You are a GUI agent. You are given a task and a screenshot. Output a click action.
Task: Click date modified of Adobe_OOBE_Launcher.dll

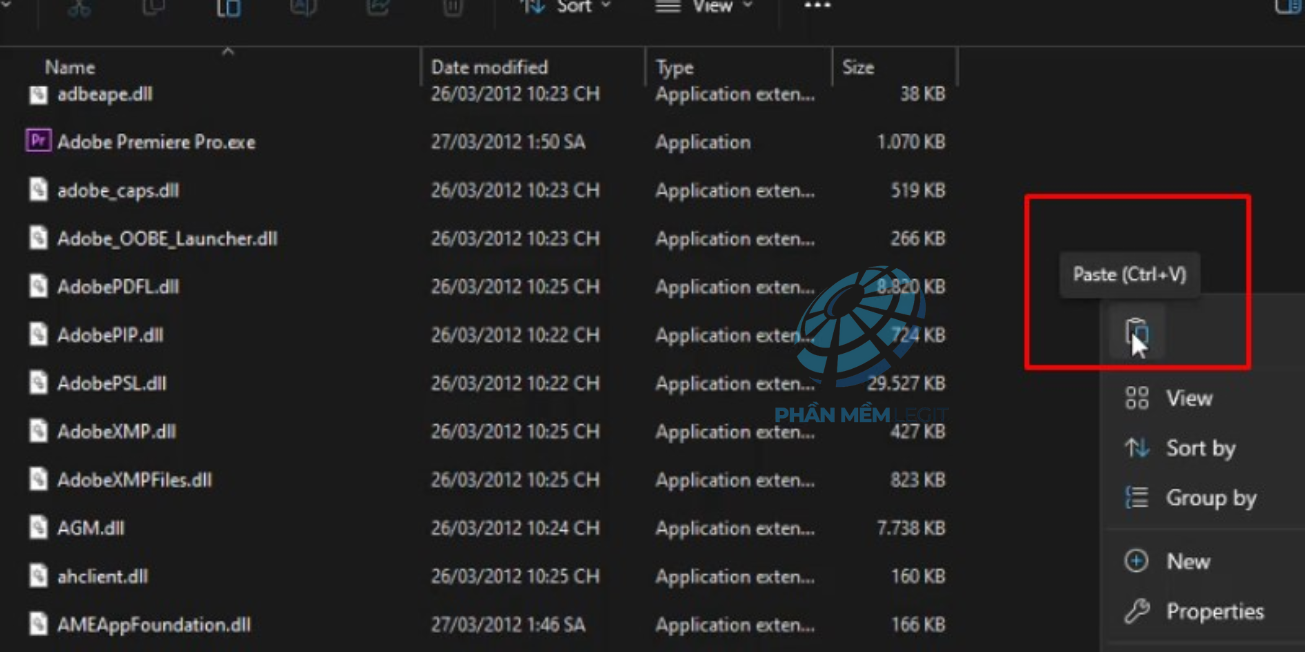pos(515,238)
